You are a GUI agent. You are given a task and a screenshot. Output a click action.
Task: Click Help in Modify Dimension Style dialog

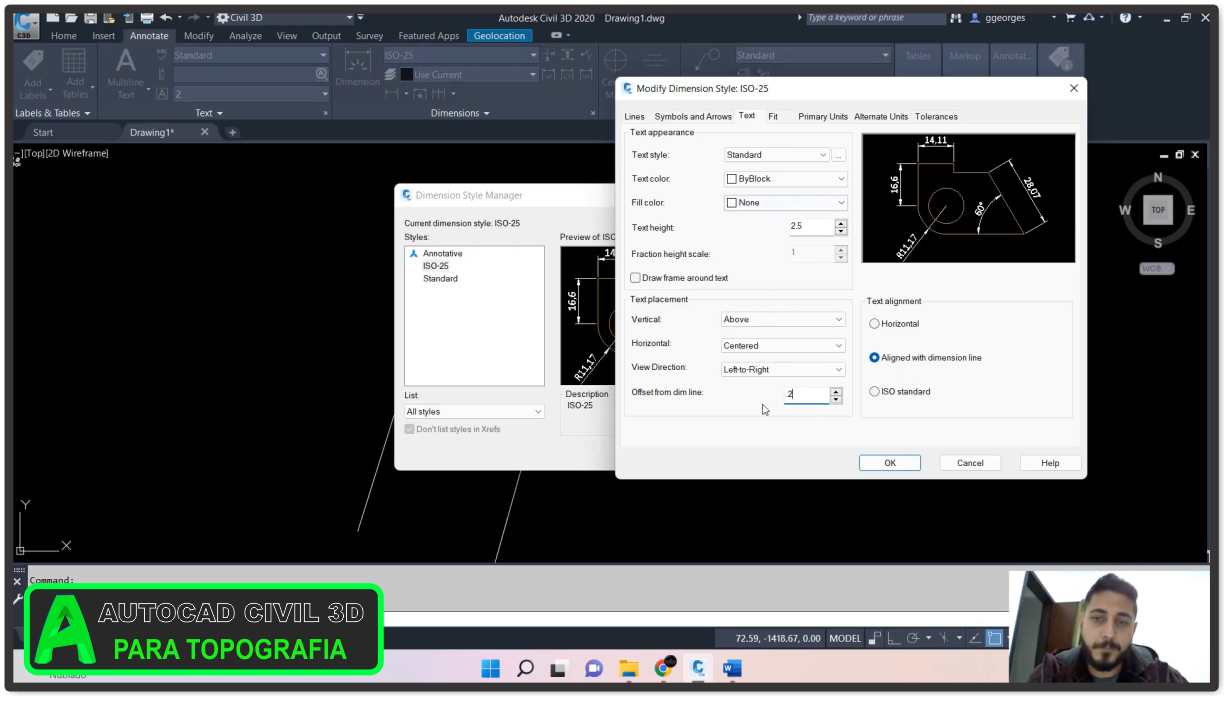pyautogui.click(x=1050, y=463)
